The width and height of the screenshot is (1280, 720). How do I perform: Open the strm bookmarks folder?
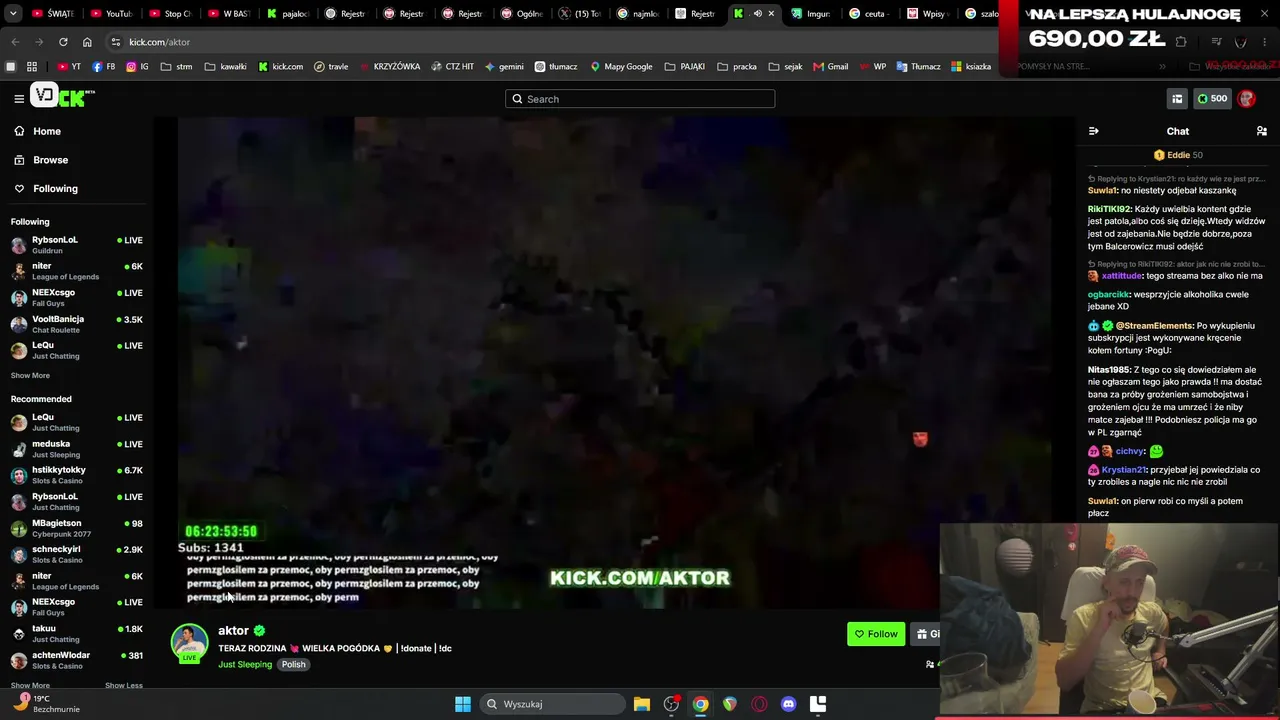(176, 67)
